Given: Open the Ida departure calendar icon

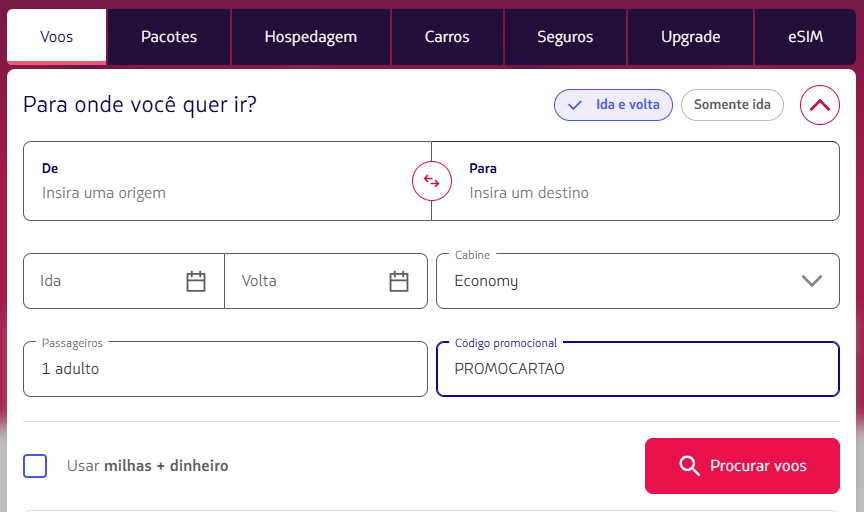Looking at the screenshot, I should pyautogui.click(x=196, y=281).
